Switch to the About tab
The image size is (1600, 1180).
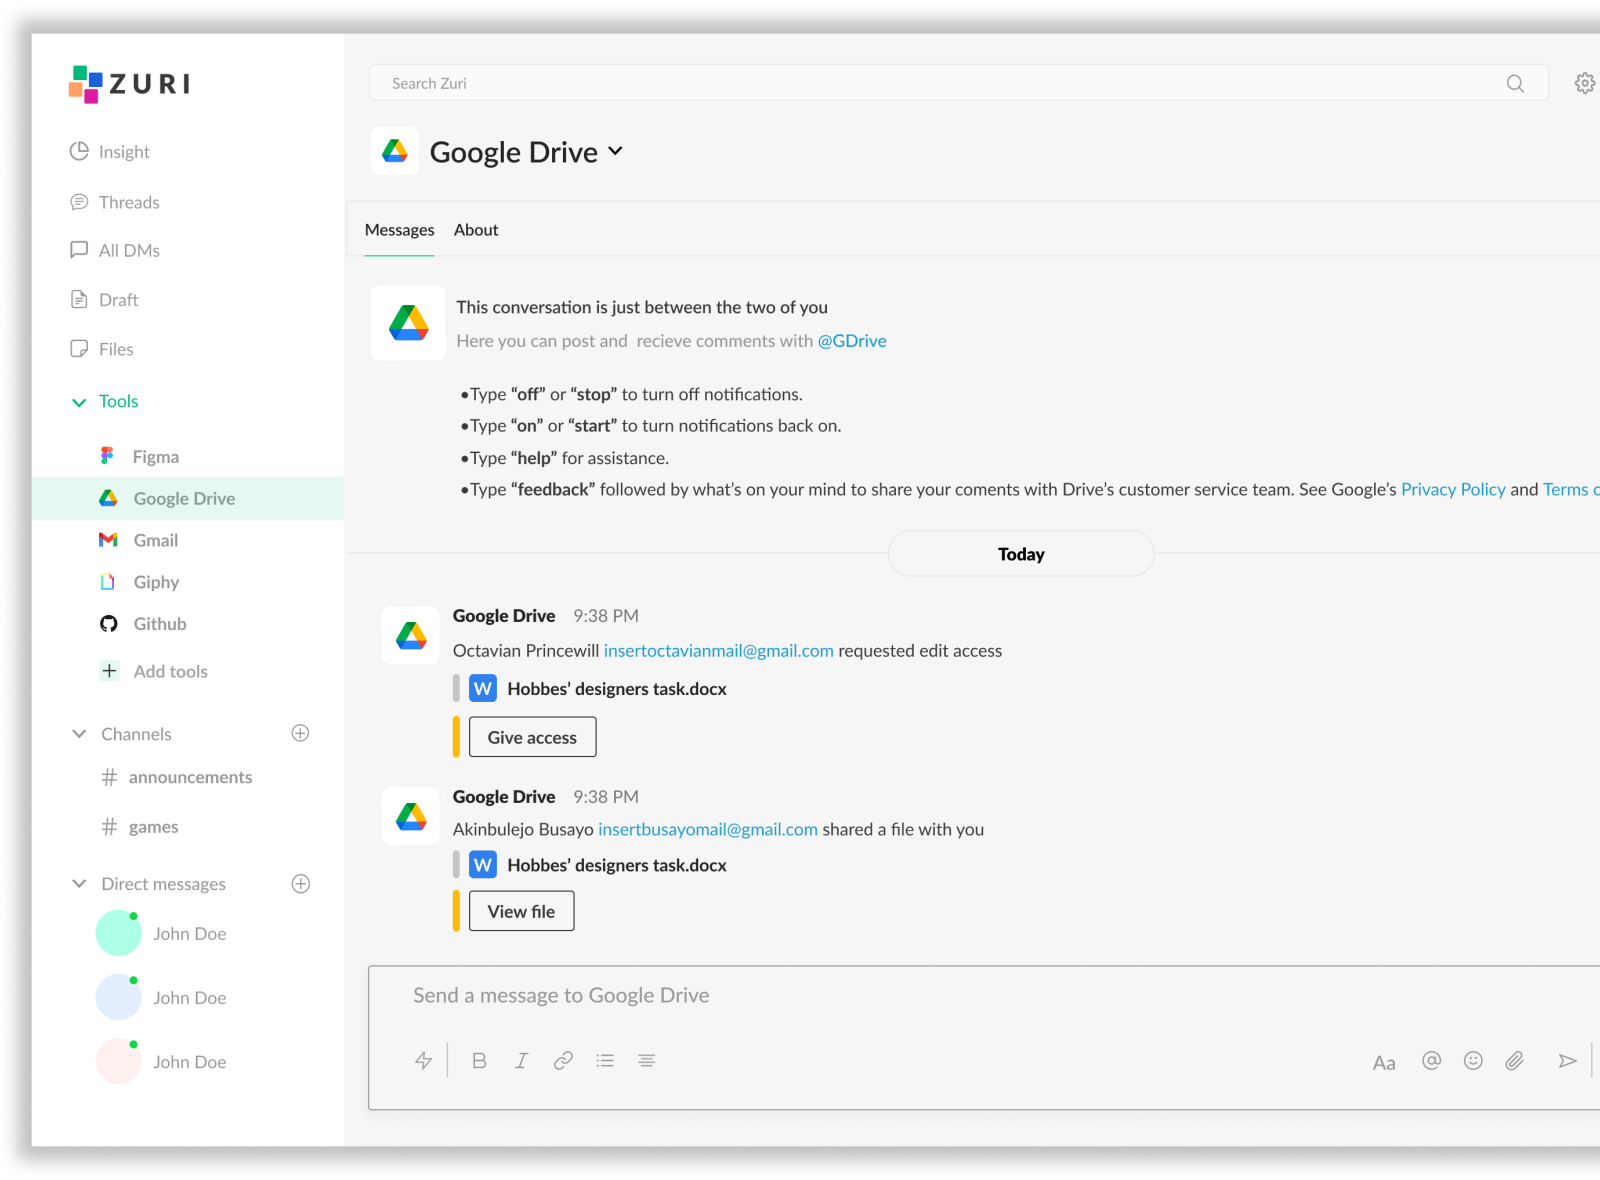click(476, 230)
